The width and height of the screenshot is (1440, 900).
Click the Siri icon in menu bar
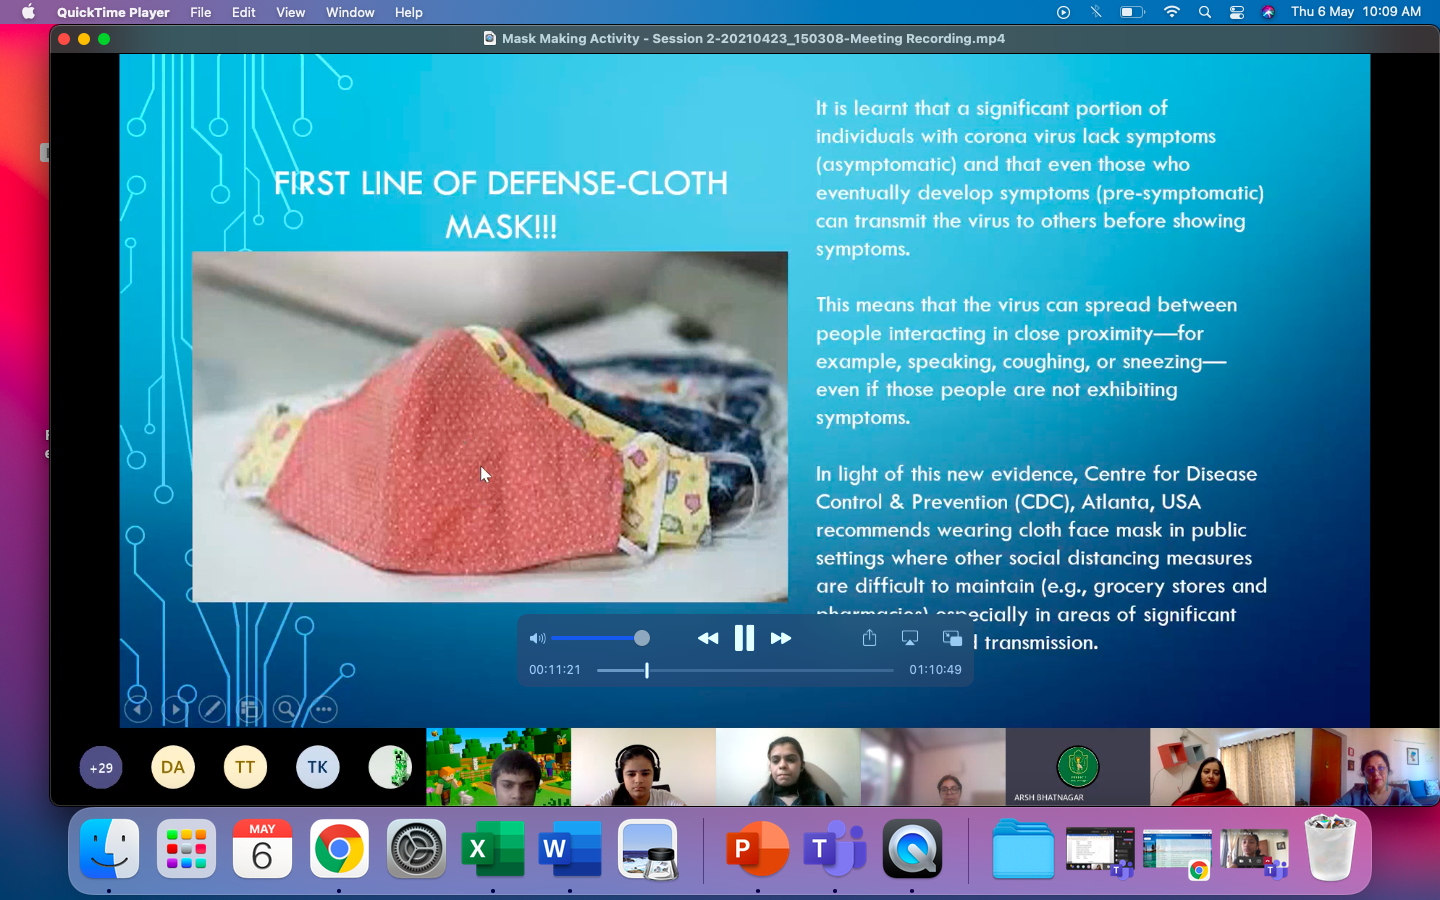click(x=1268, y=12)
